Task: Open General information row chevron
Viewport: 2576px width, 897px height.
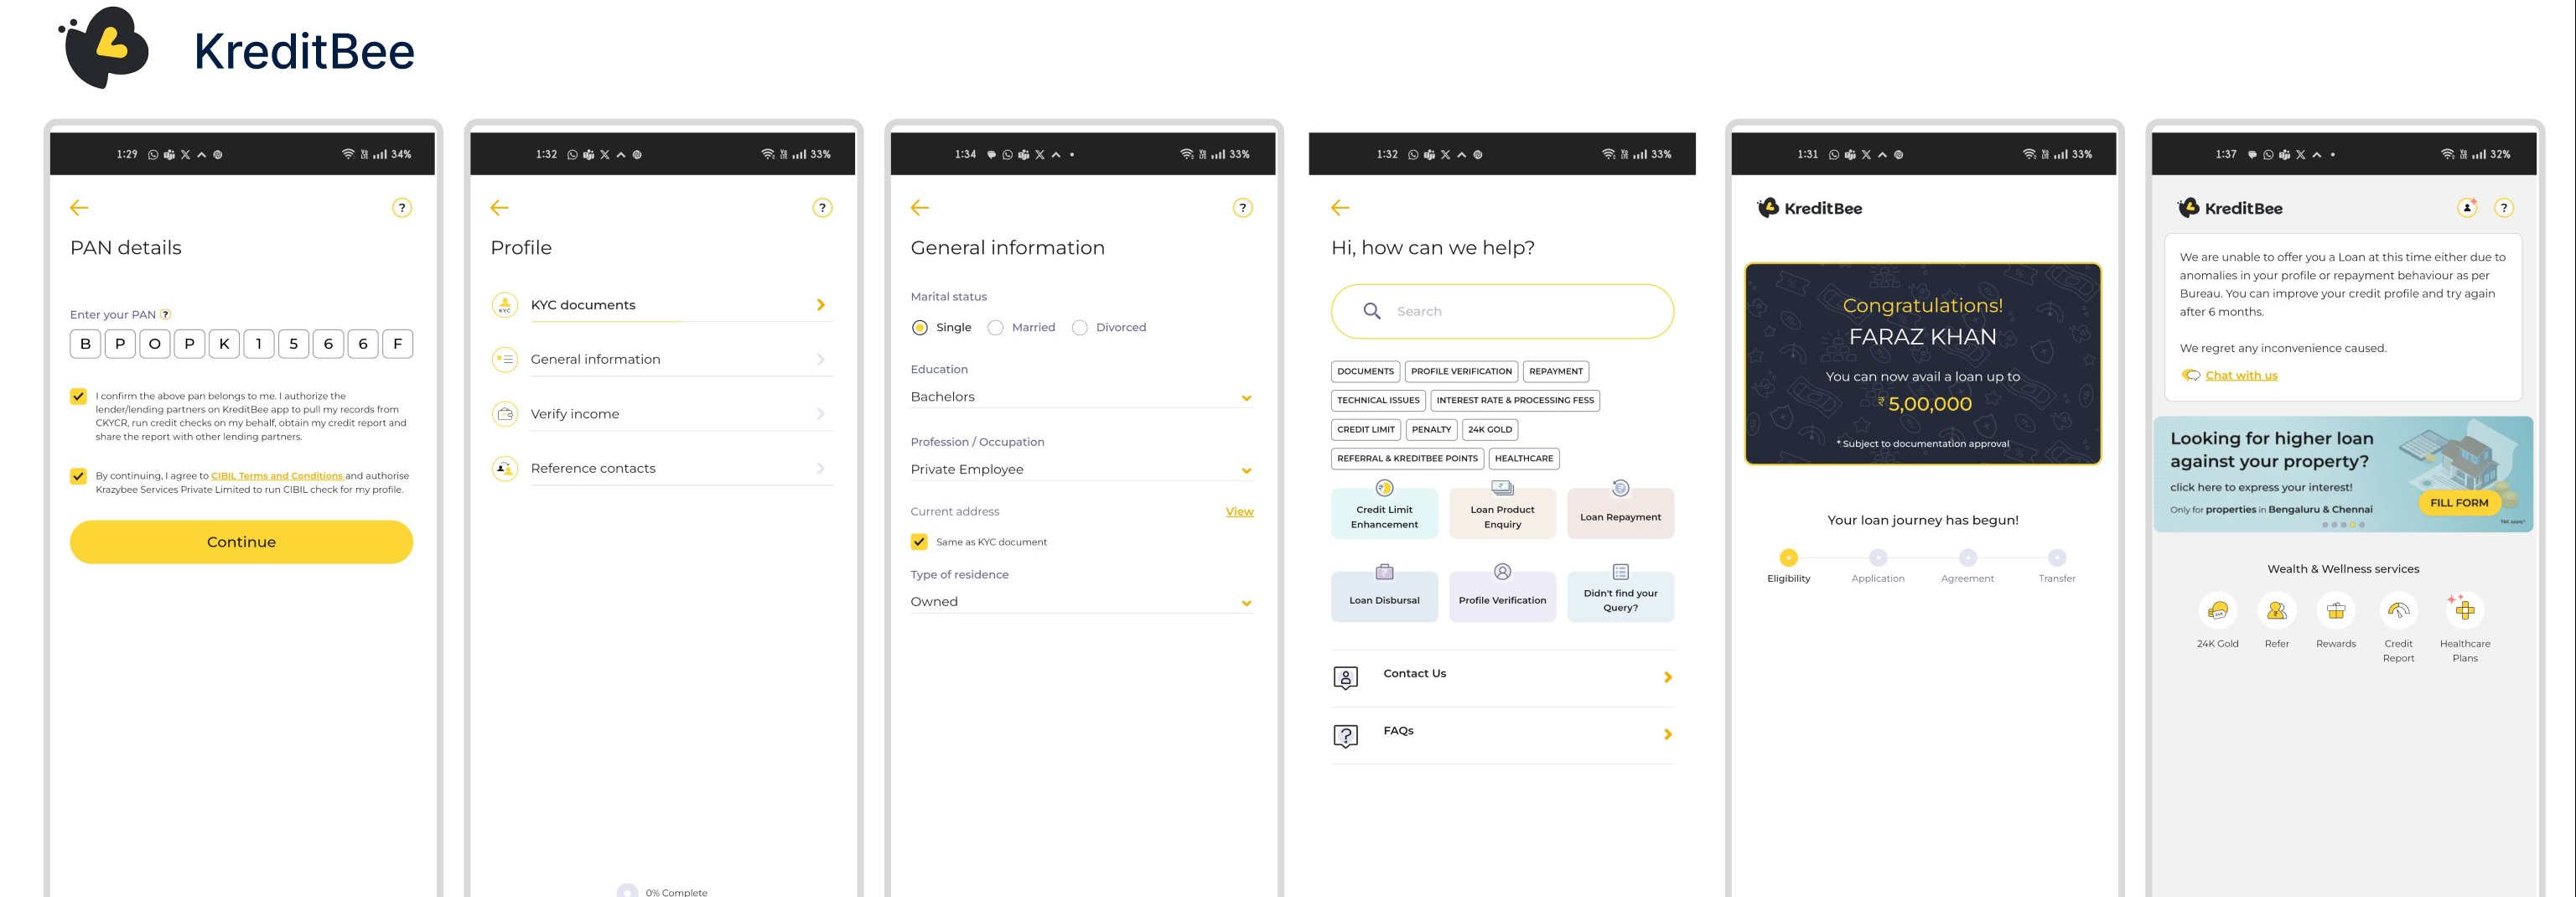Action: [x=821, y=359]
